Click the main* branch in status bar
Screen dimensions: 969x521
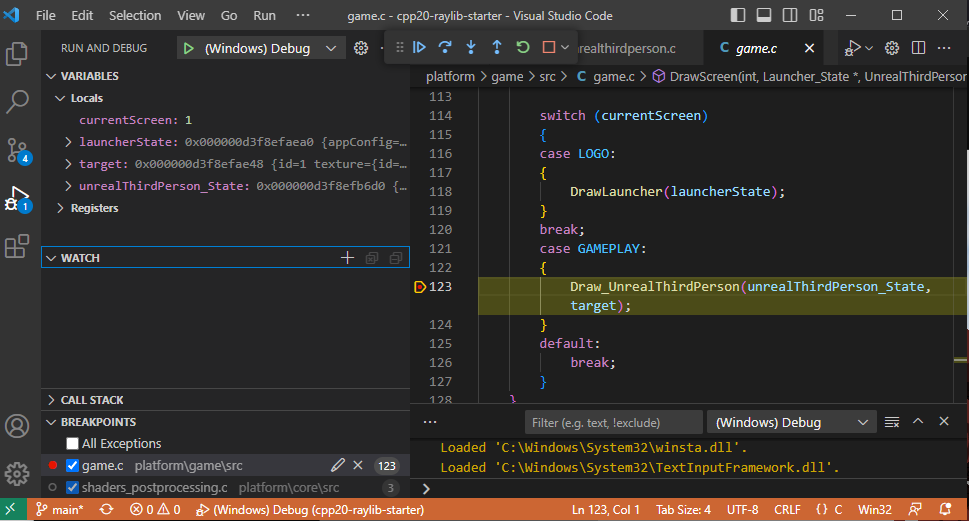pyautogui.click(x=59, y=510)
